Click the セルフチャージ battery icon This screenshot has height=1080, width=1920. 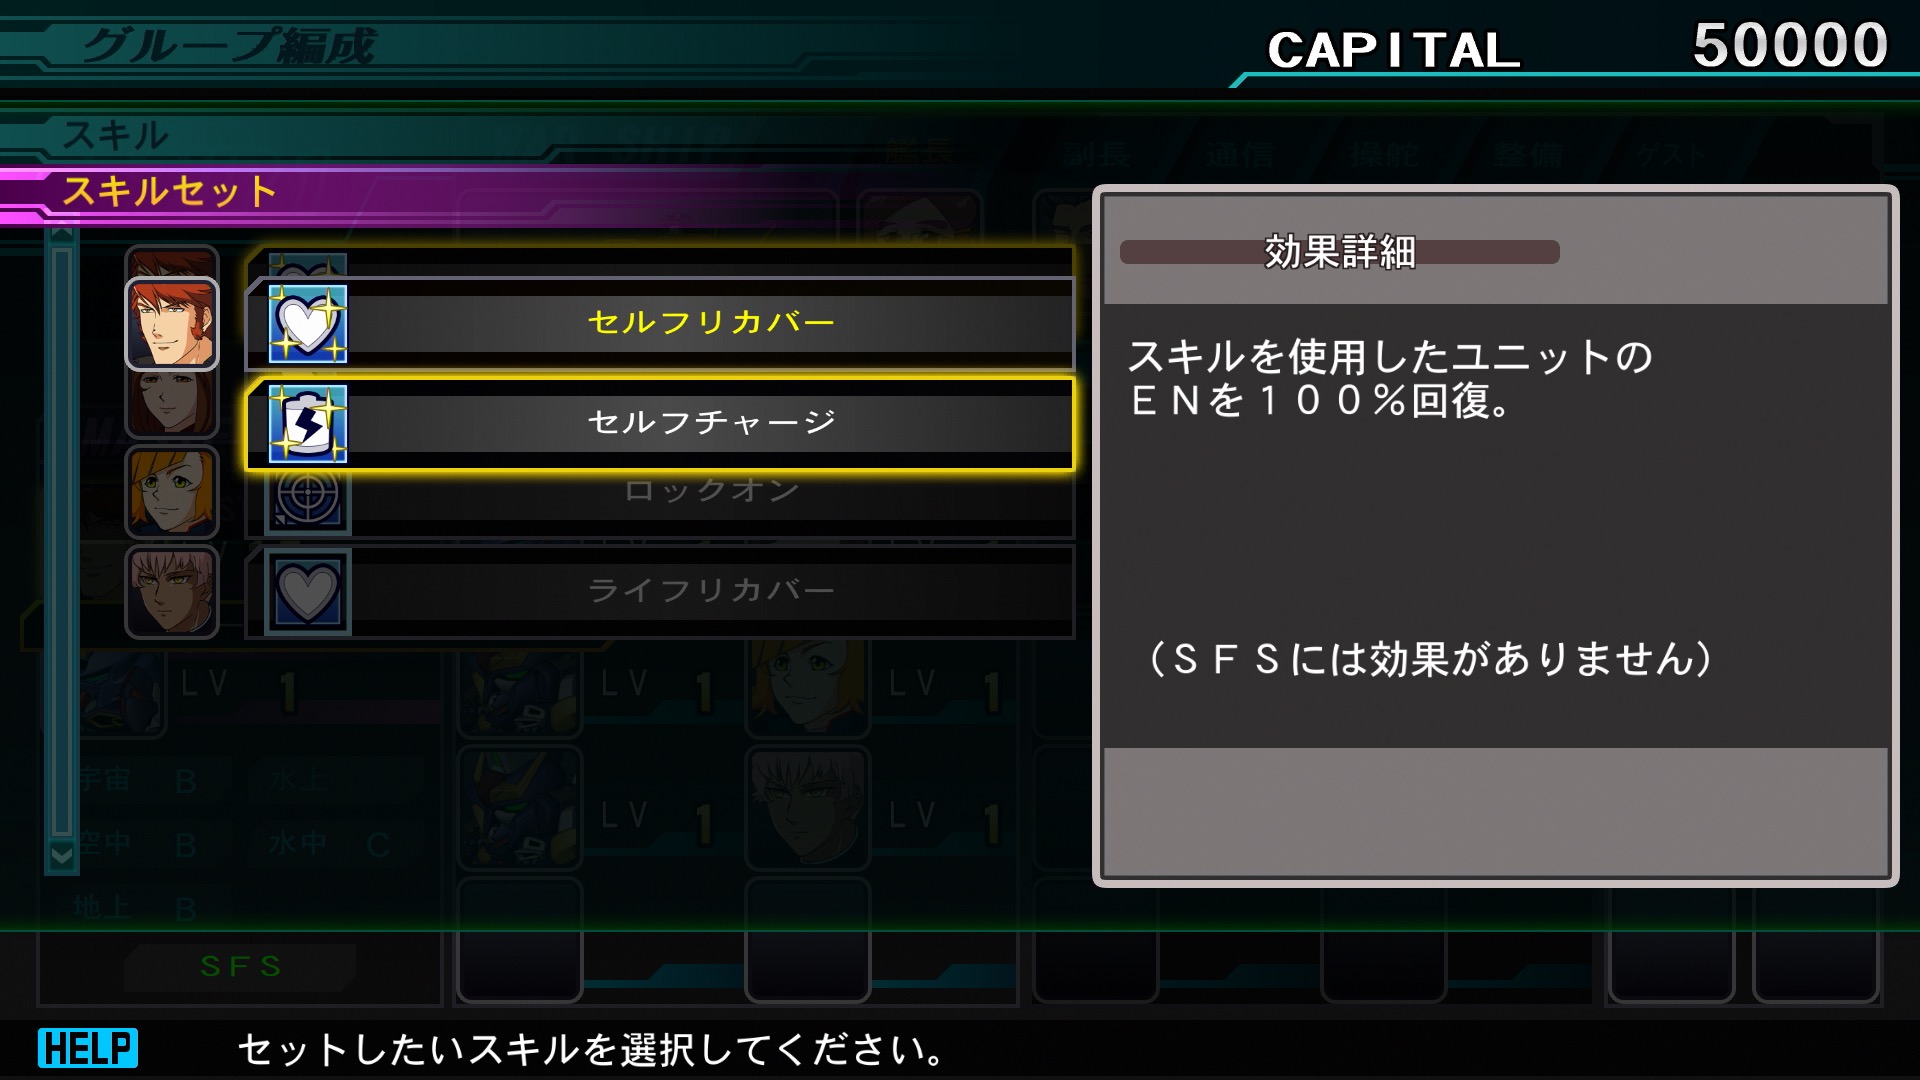tap(308, 423)
